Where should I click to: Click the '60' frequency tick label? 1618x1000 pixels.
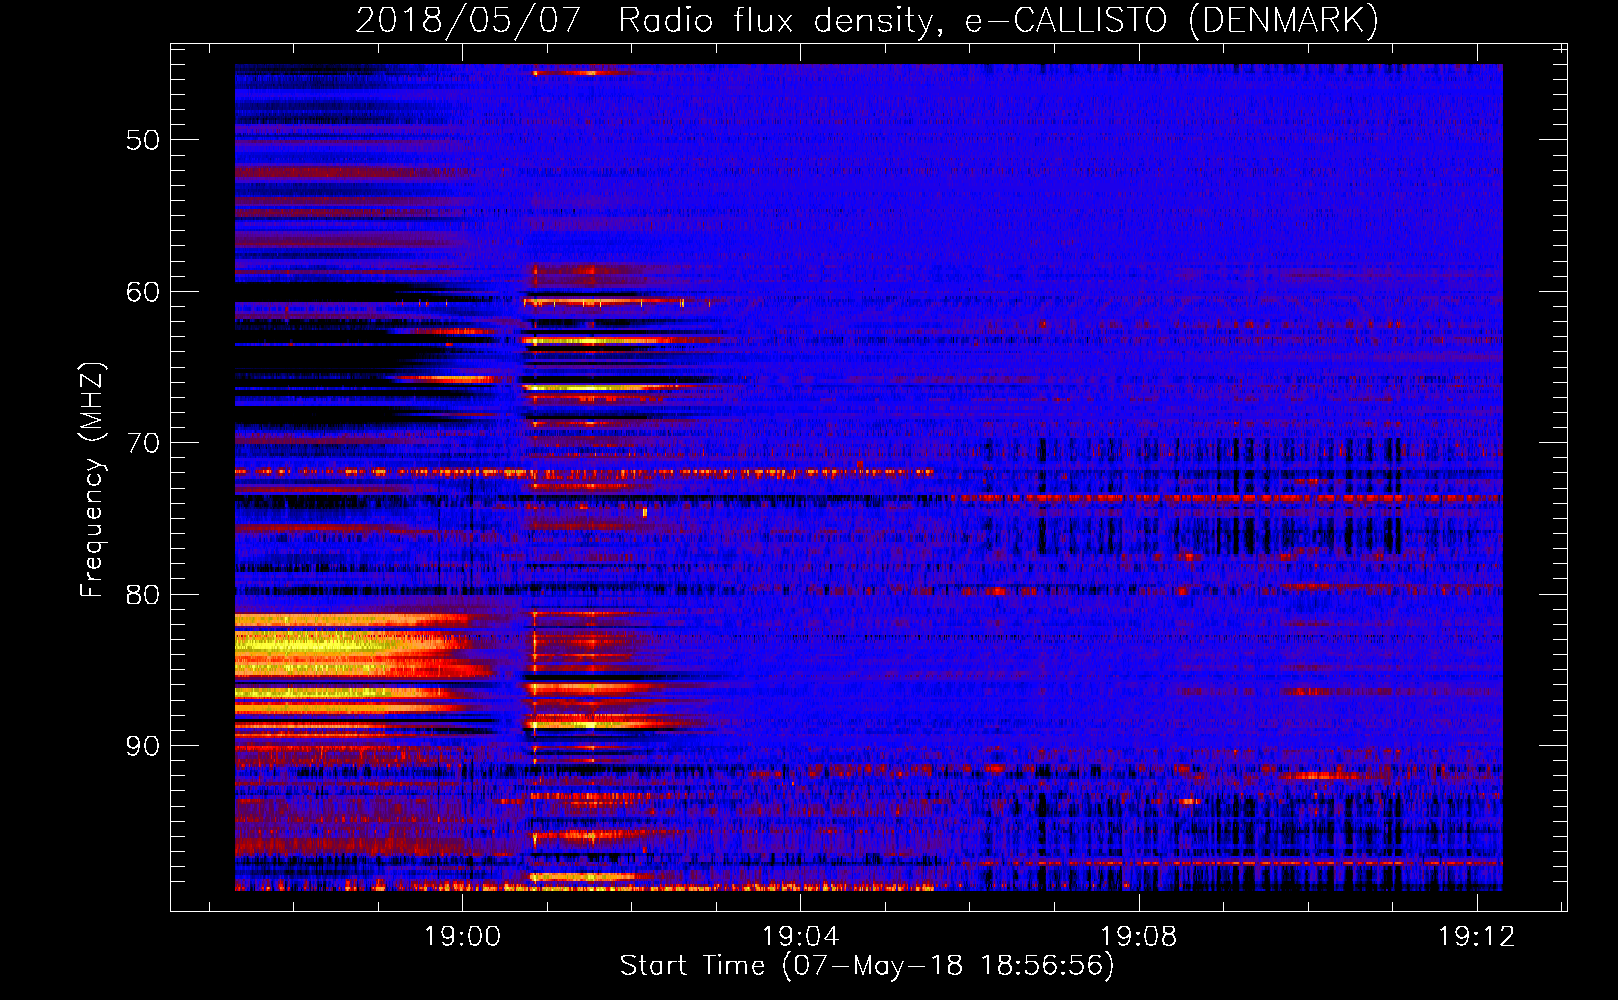(x=143, y=292)
